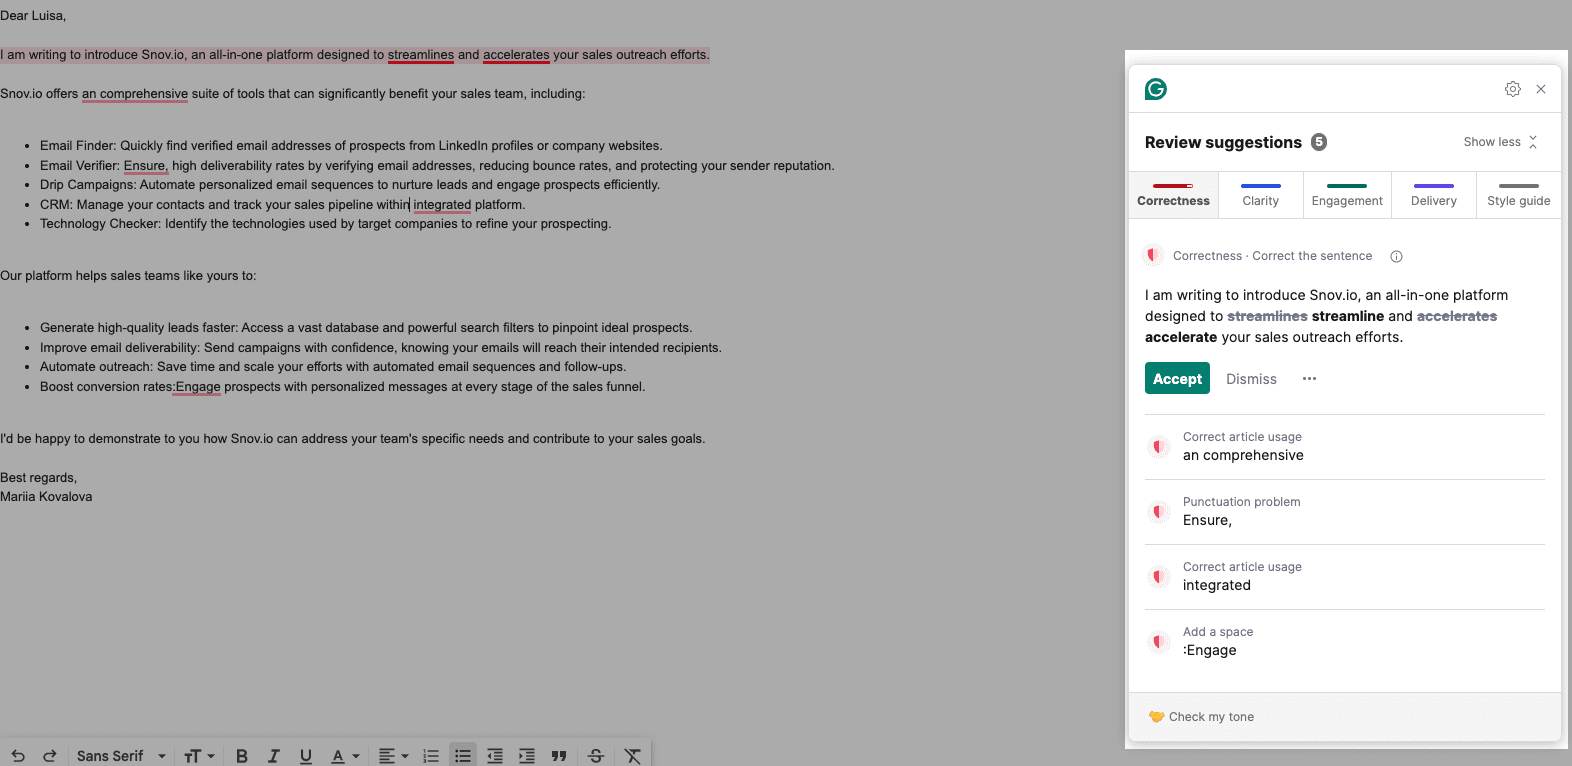Collapse suggestions with Show less
Viewport: 1572px width, 766px height.
(1500, 142)
